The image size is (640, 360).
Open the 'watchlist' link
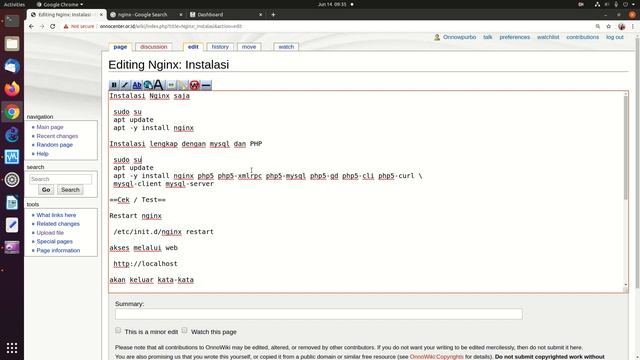(x=548, y=37)
